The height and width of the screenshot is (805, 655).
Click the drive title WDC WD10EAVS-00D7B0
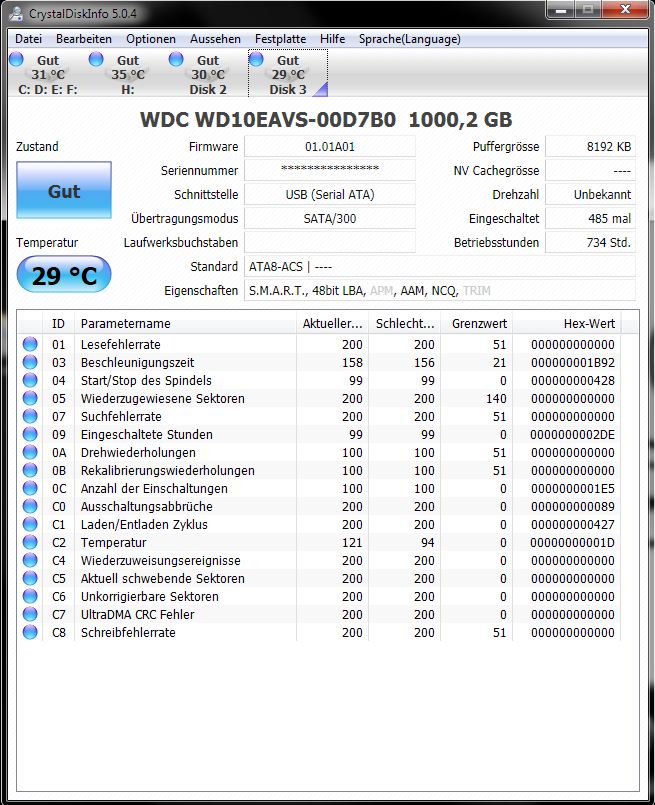point(268,120)
